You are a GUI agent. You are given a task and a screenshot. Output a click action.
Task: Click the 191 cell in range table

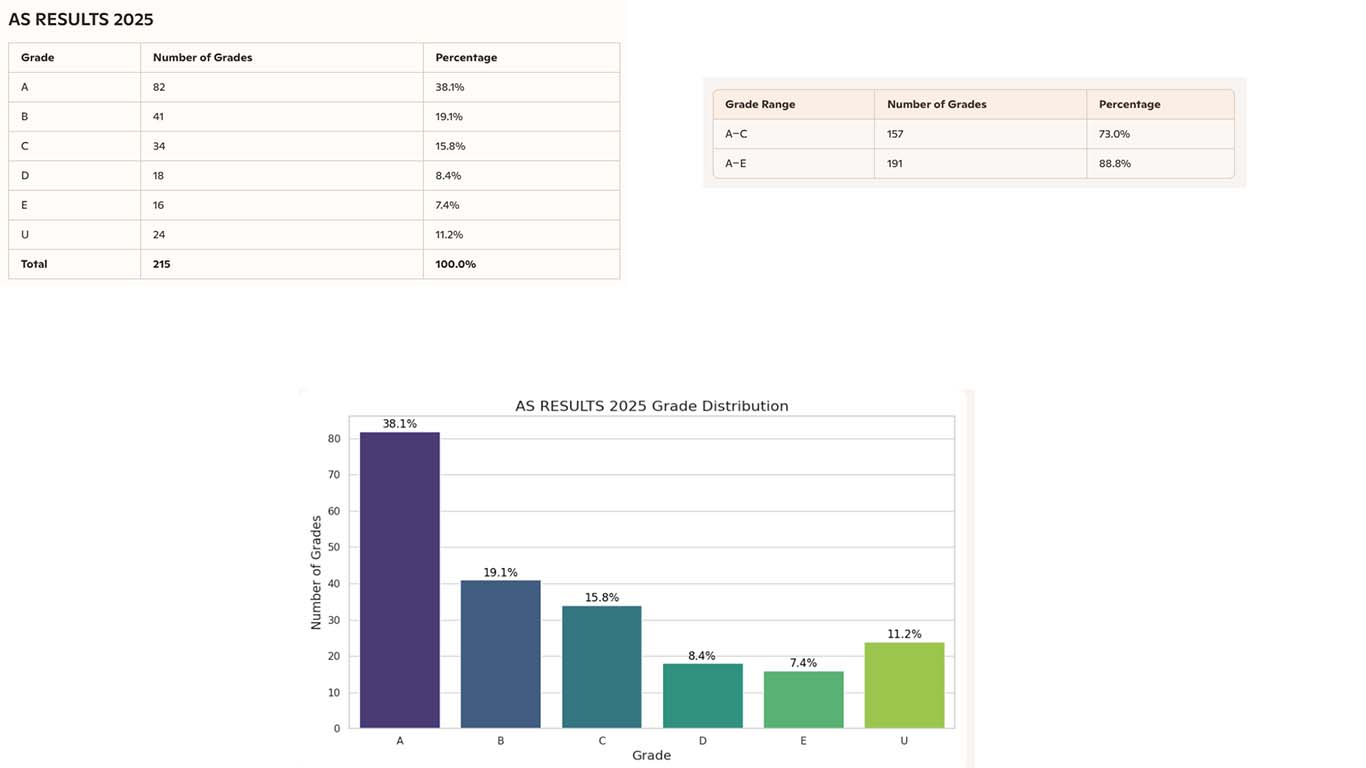(895, 164)
